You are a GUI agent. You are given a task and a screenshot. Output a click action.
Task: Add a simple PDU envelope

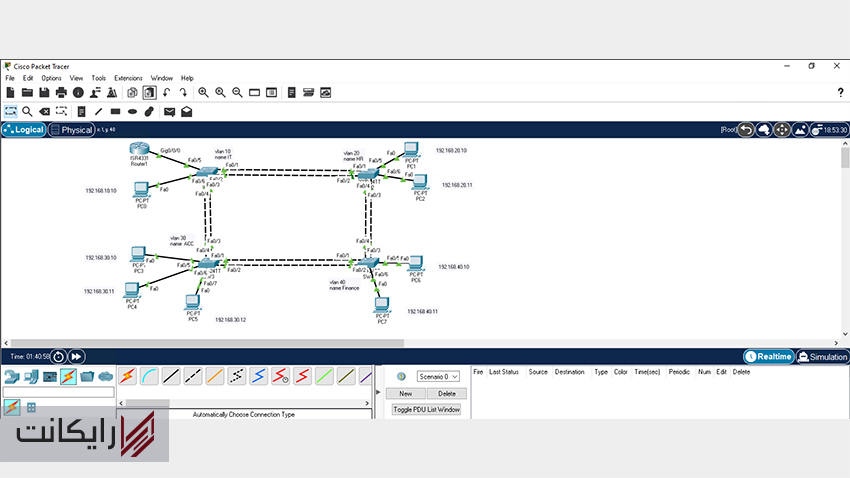tap(169, 111)
